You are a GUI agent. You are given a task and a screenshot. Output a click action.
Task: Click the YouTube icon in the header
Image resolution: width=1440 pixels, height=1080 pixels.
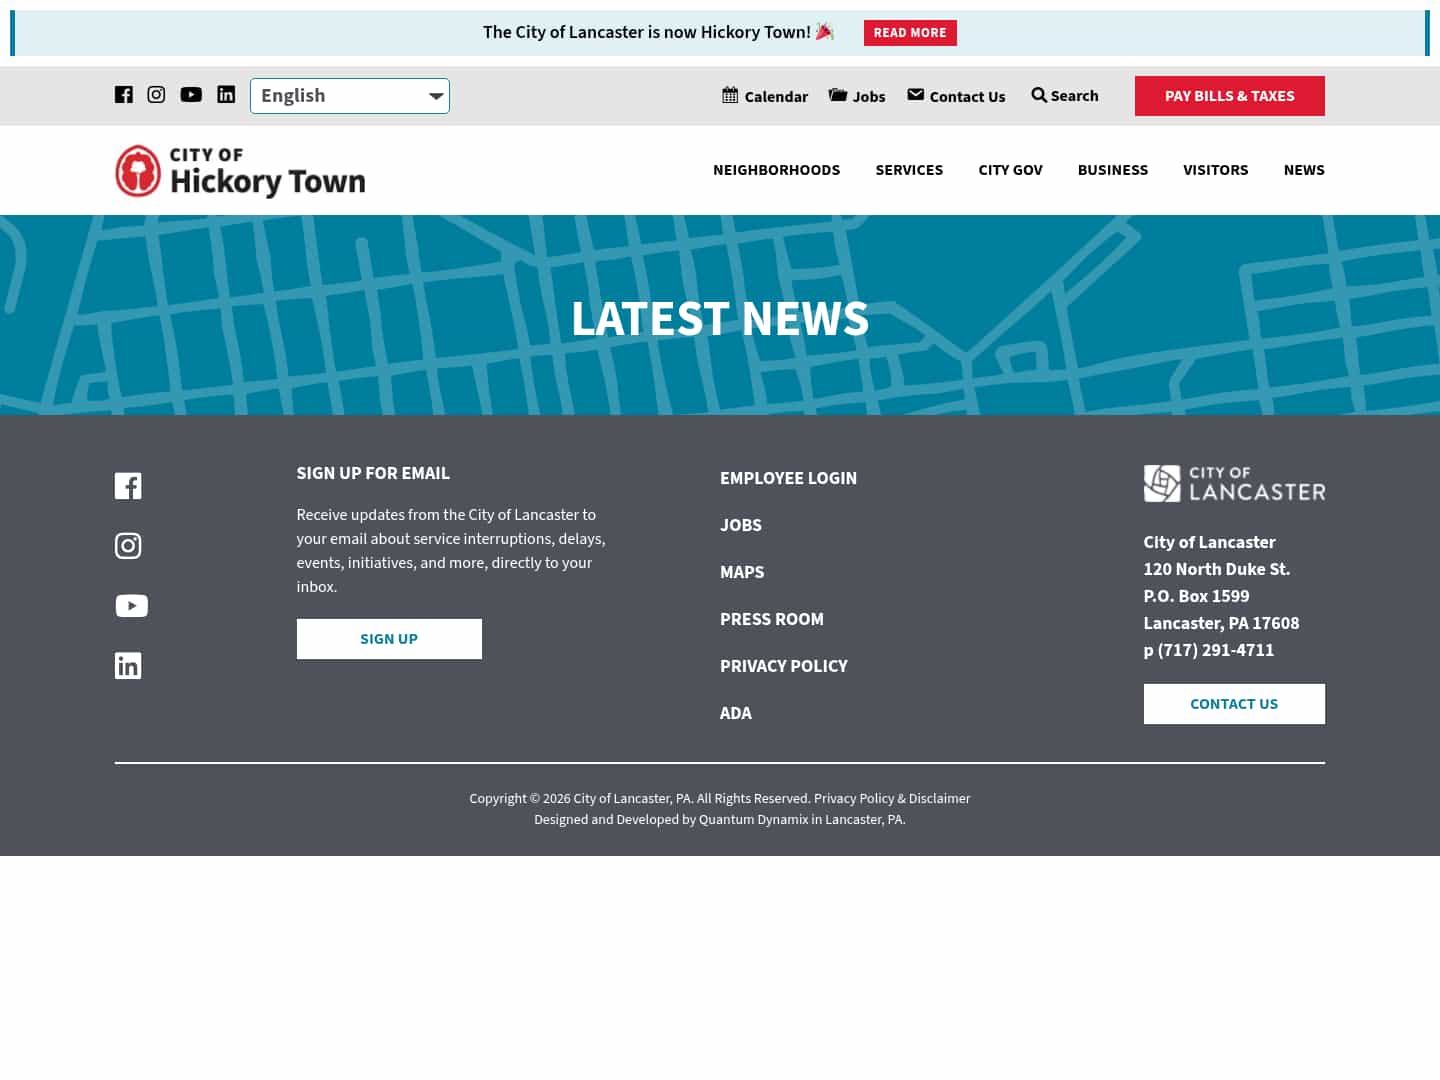click(191, 94)
